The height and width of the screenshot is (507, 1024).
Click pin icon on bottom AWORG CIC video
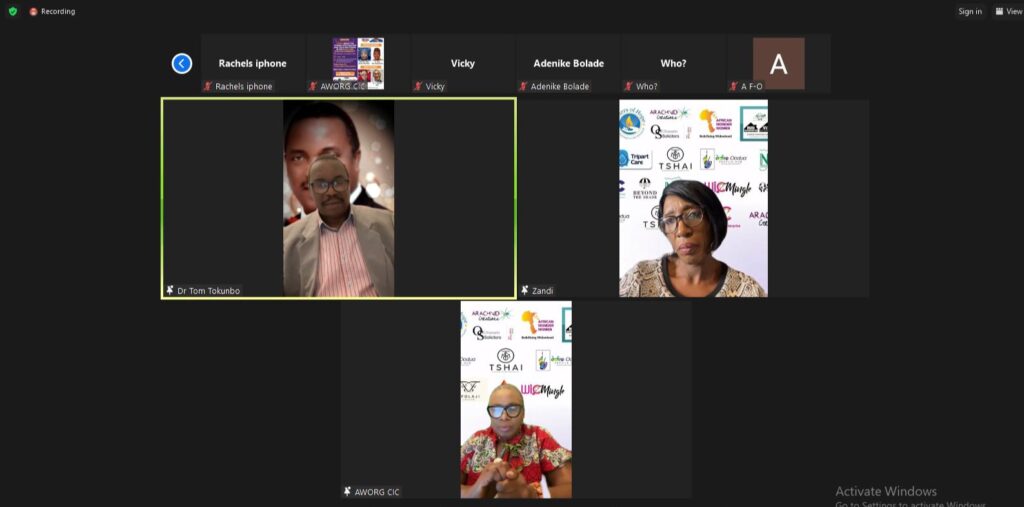click(347, 492)
